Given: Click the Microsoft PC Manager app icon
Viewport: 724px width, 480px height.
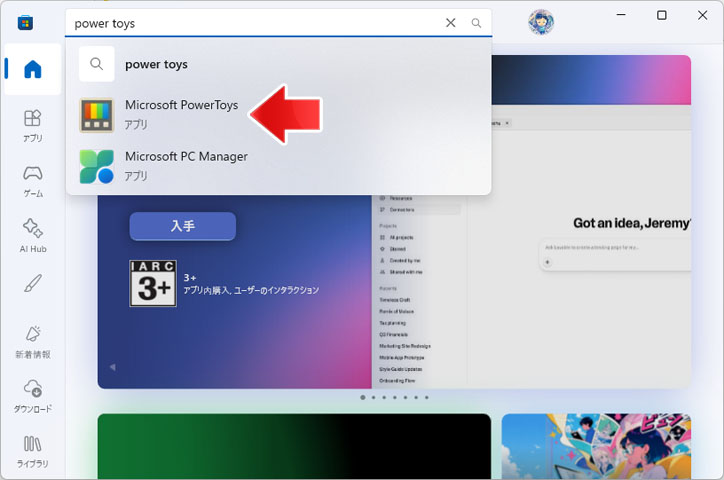Looking at the screenshot, I should coord(97,167).
